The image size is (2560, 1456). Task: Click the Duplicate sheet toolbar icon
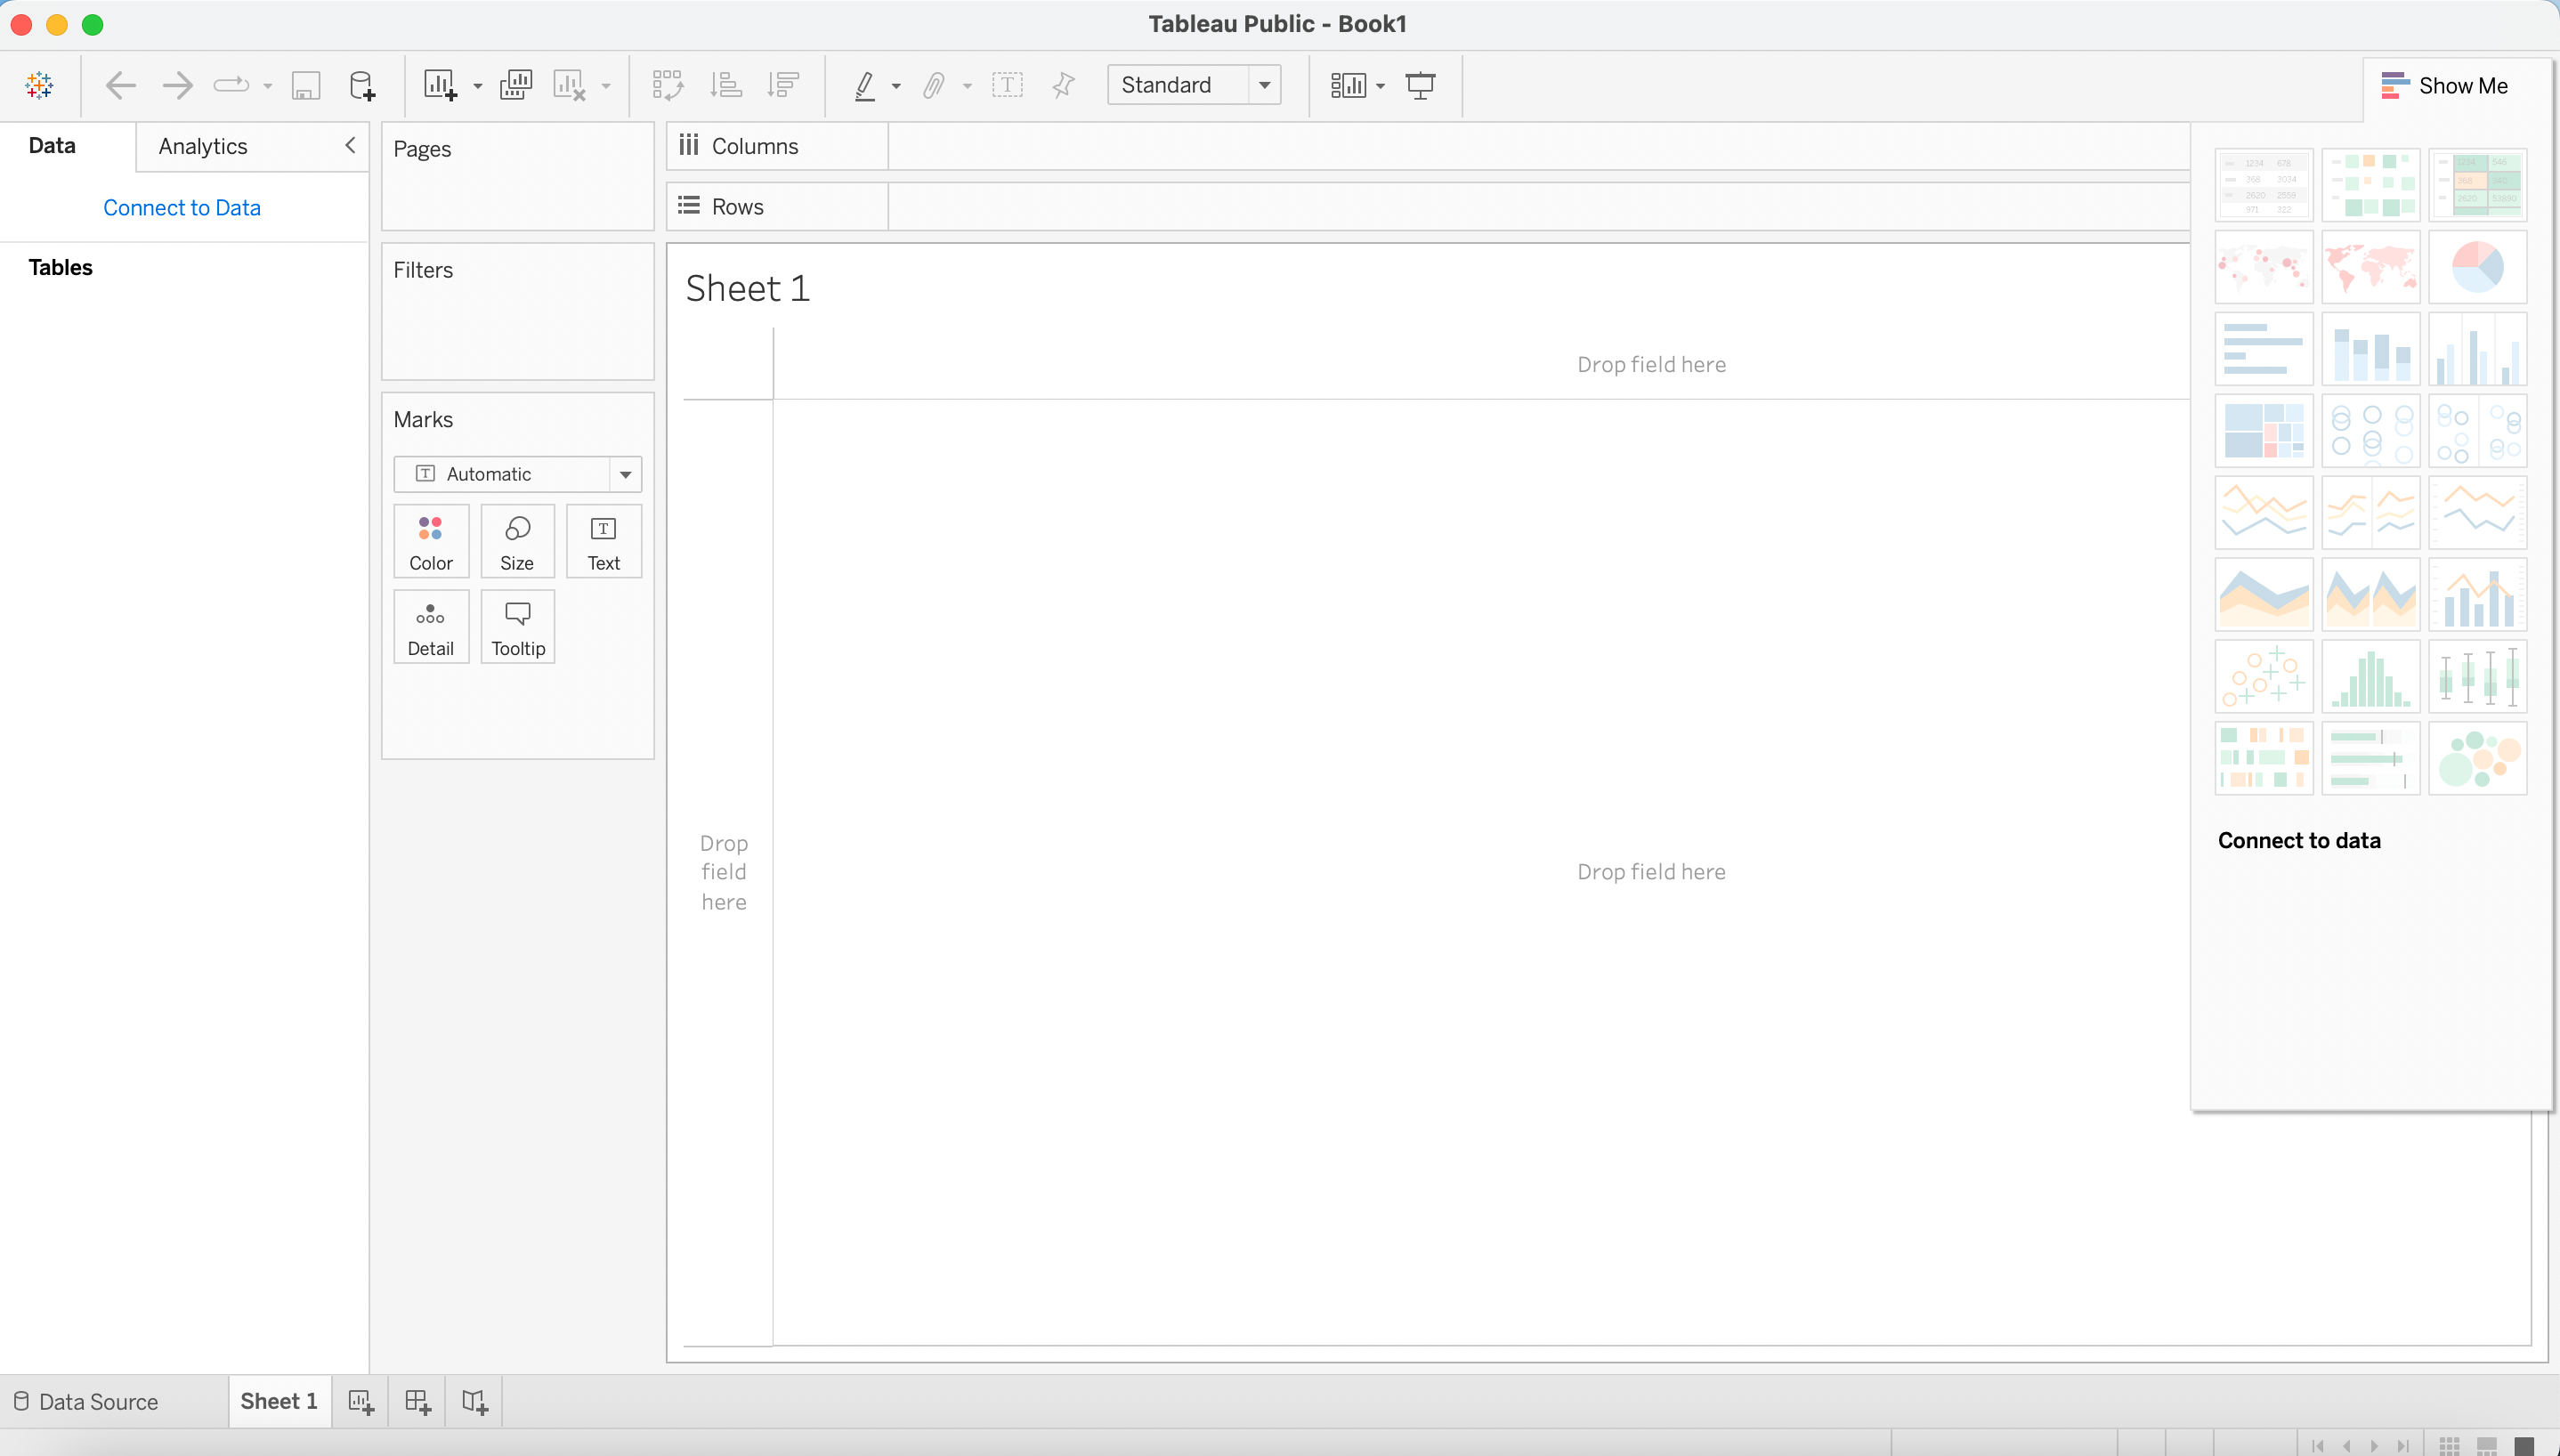(x=516, y=85)
